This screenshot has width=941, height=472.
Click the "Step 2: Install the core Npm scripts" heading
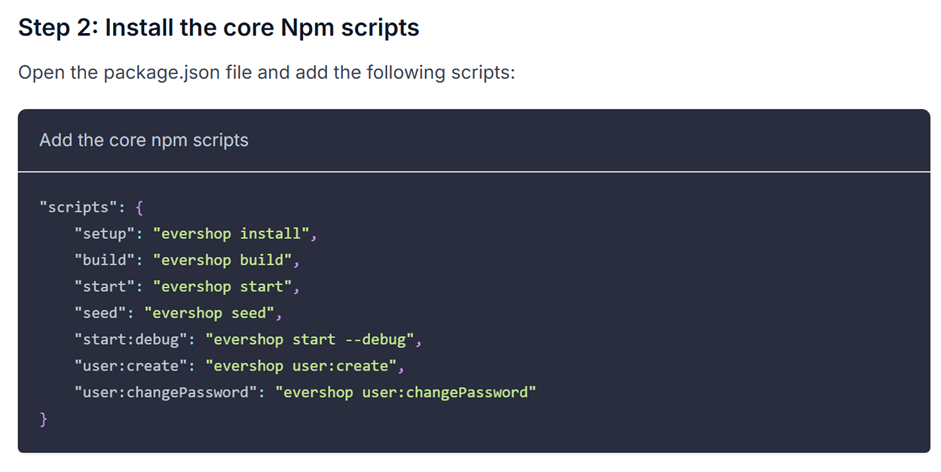[x=218, y=27]
